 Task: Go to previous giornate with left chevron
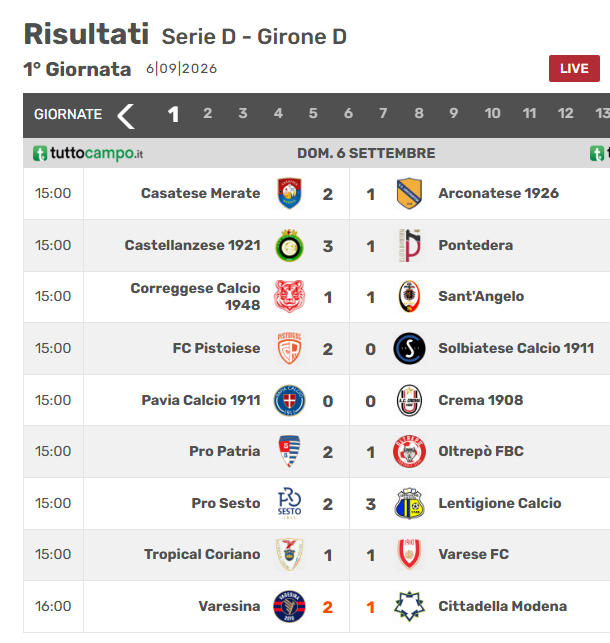(x=126, y=116)
